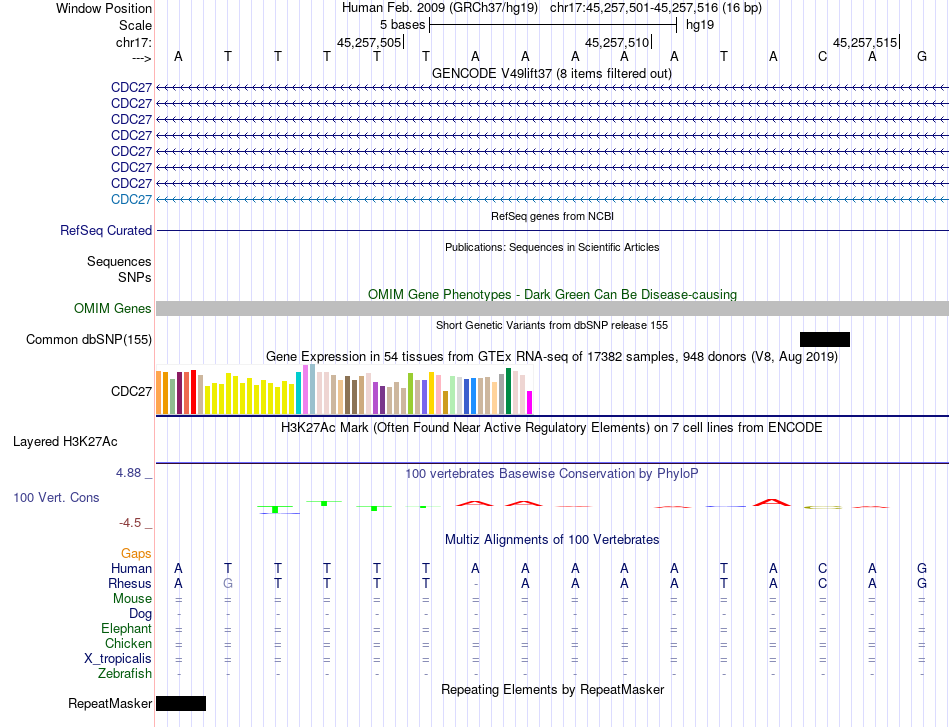
Task: Open RefSeq genes from NCBI track title
Action: 552,216
